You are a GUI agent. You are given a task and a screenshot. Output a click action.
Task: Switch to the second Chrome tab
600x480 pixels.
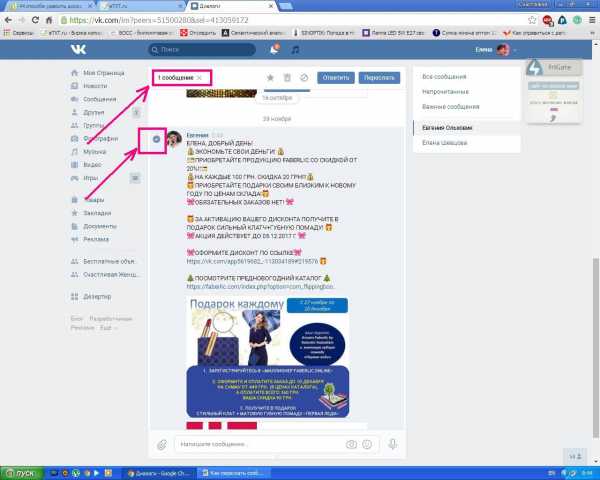click(x=142, y=6)
